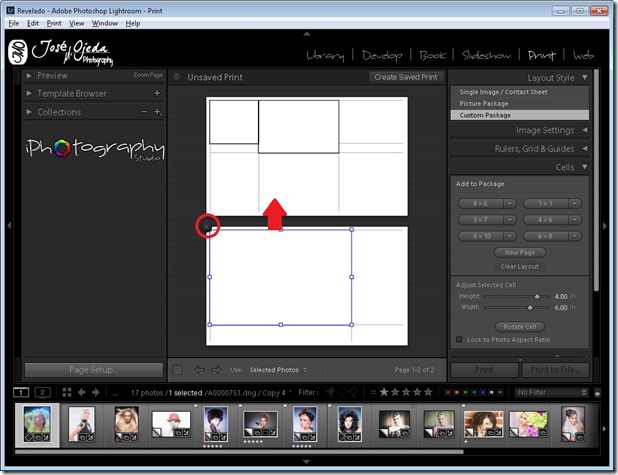The height and width of the screenshot is (475, 618).
Task: Click José Ojeda Photography identity plate
Action: [x=61, y=52]
